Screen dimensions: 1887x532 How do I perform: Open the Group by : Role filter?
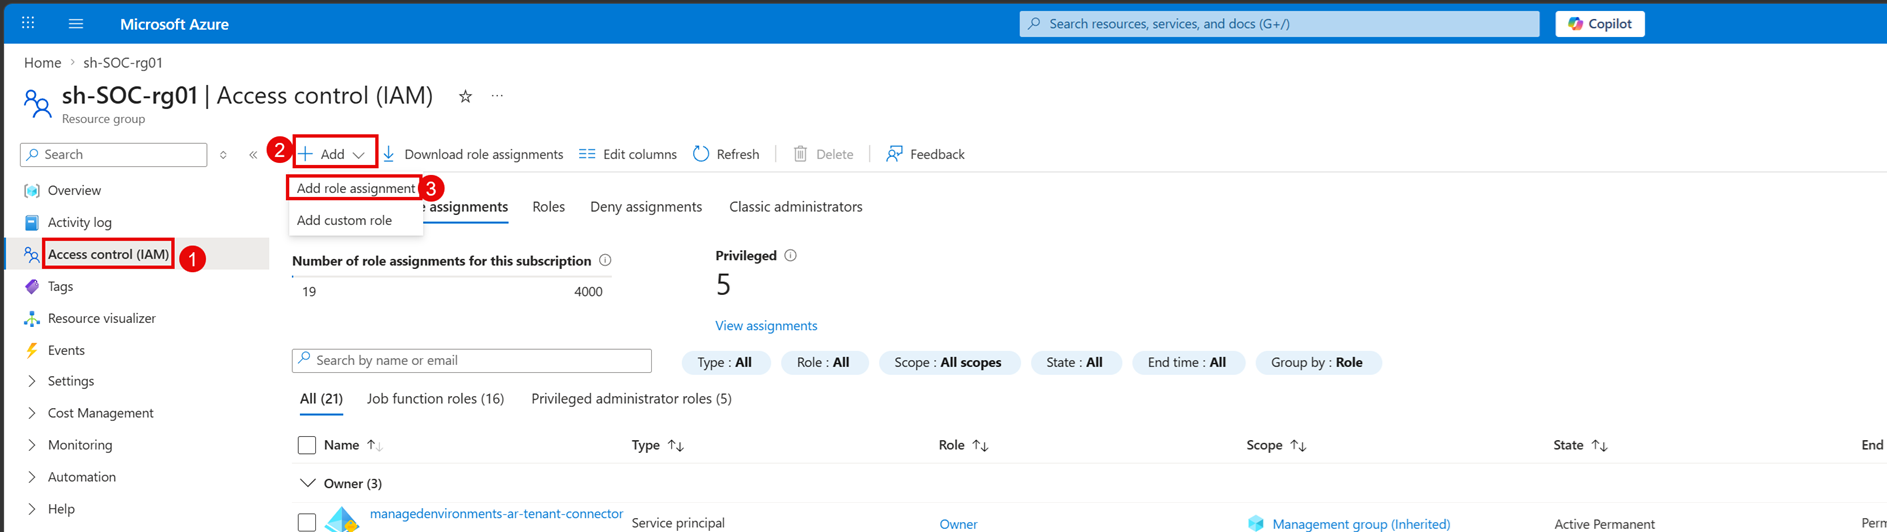pos(1317,362)
